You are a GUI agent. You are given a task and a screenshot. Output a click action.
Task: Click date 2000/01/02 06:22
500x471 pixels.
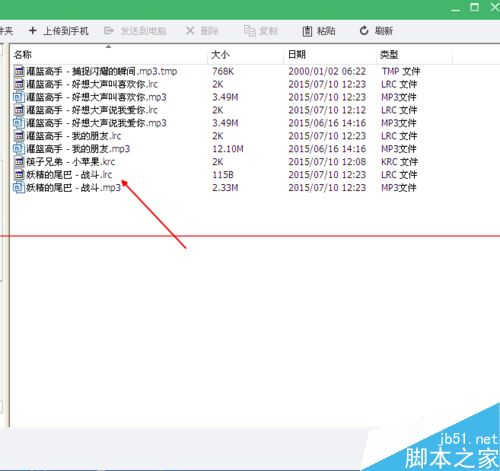[x=327, y=71]
